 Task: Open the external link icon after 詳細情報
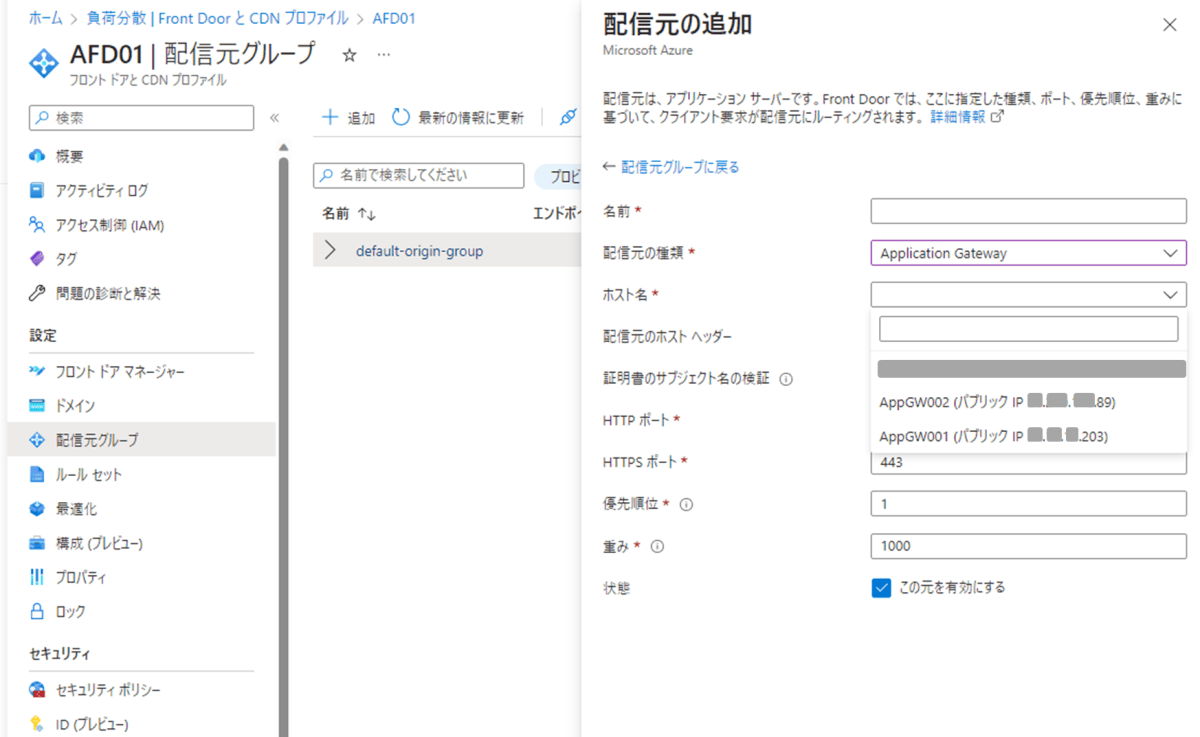click(x=996, y=117)
